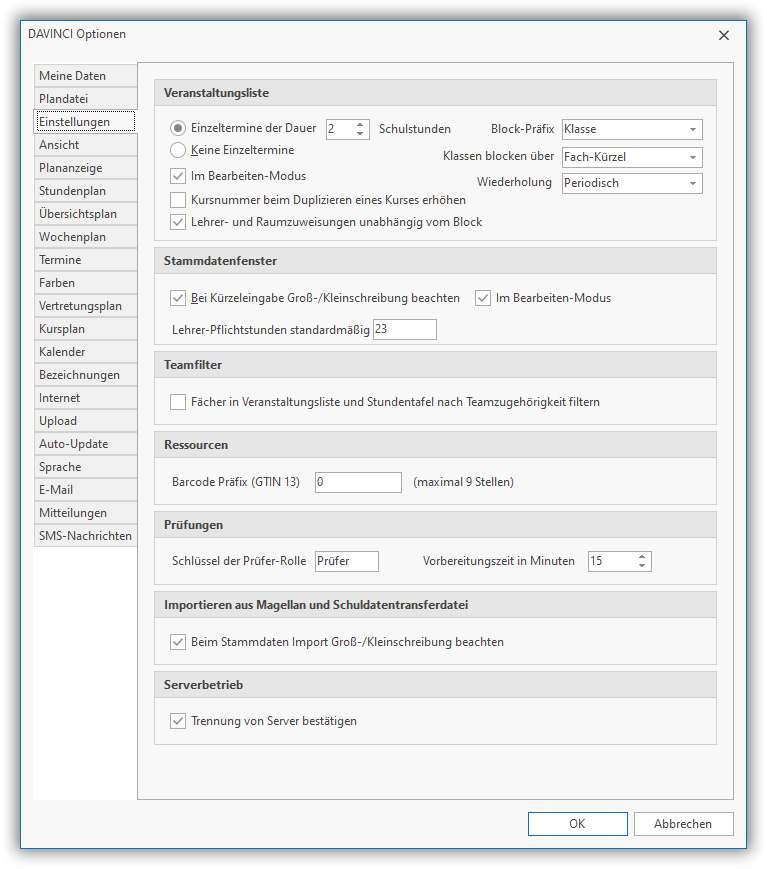
Task: Click the Barcode Präfix input field
Action: 357,482
